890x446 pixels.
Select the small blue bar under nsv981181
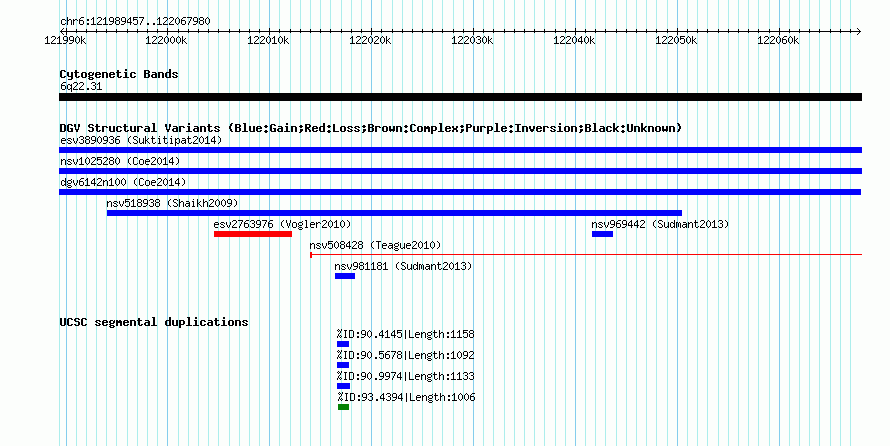pos(345,276)
